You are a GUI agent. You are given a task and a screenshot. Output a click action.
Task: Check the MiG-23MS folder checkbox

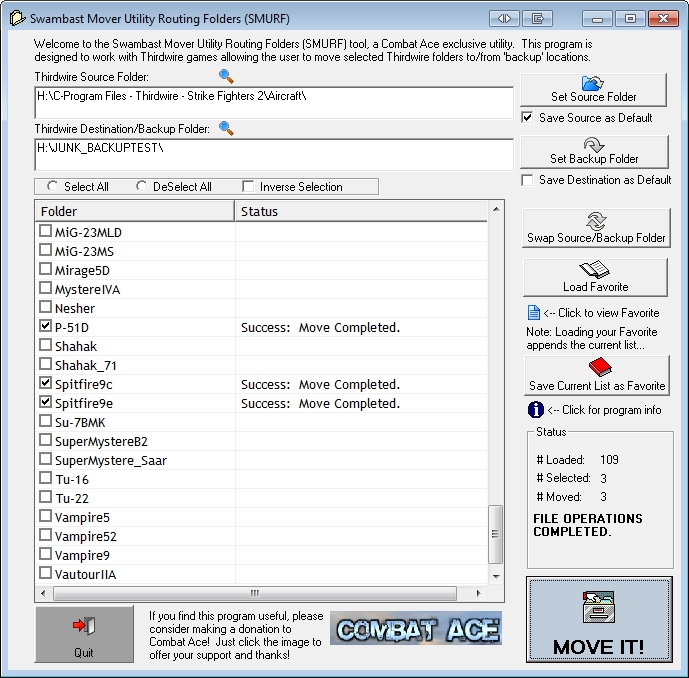pyautogui.click(x=45, y=250)
